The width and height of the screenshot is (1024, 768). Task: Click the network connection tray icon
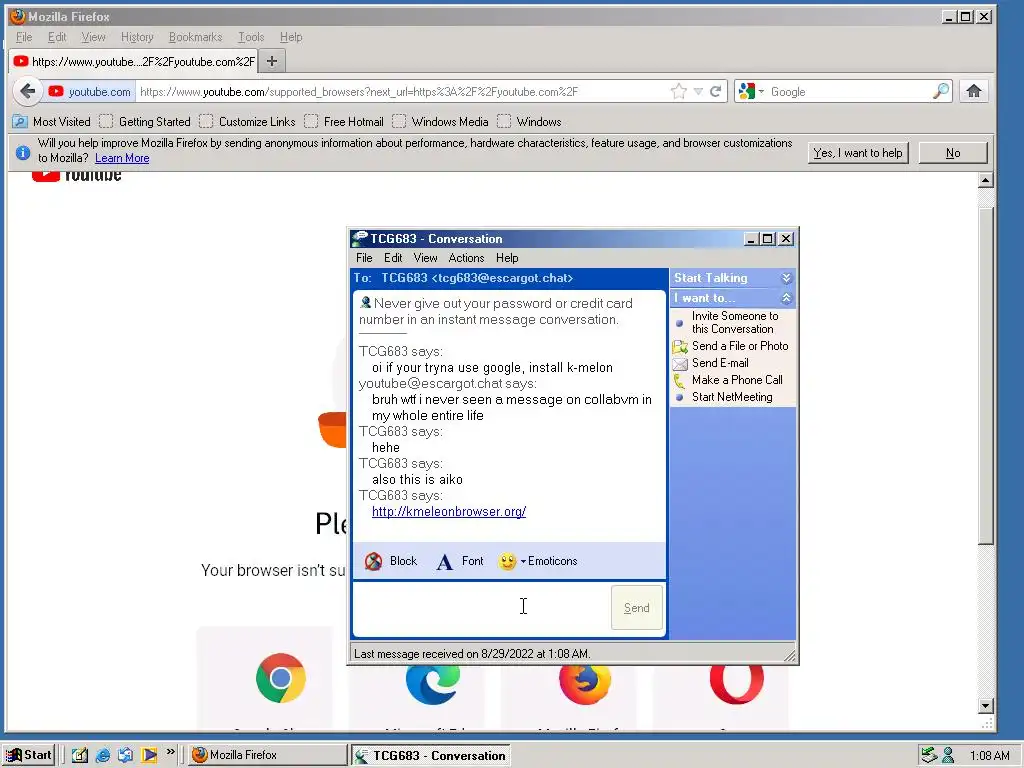tap(929, 756)
